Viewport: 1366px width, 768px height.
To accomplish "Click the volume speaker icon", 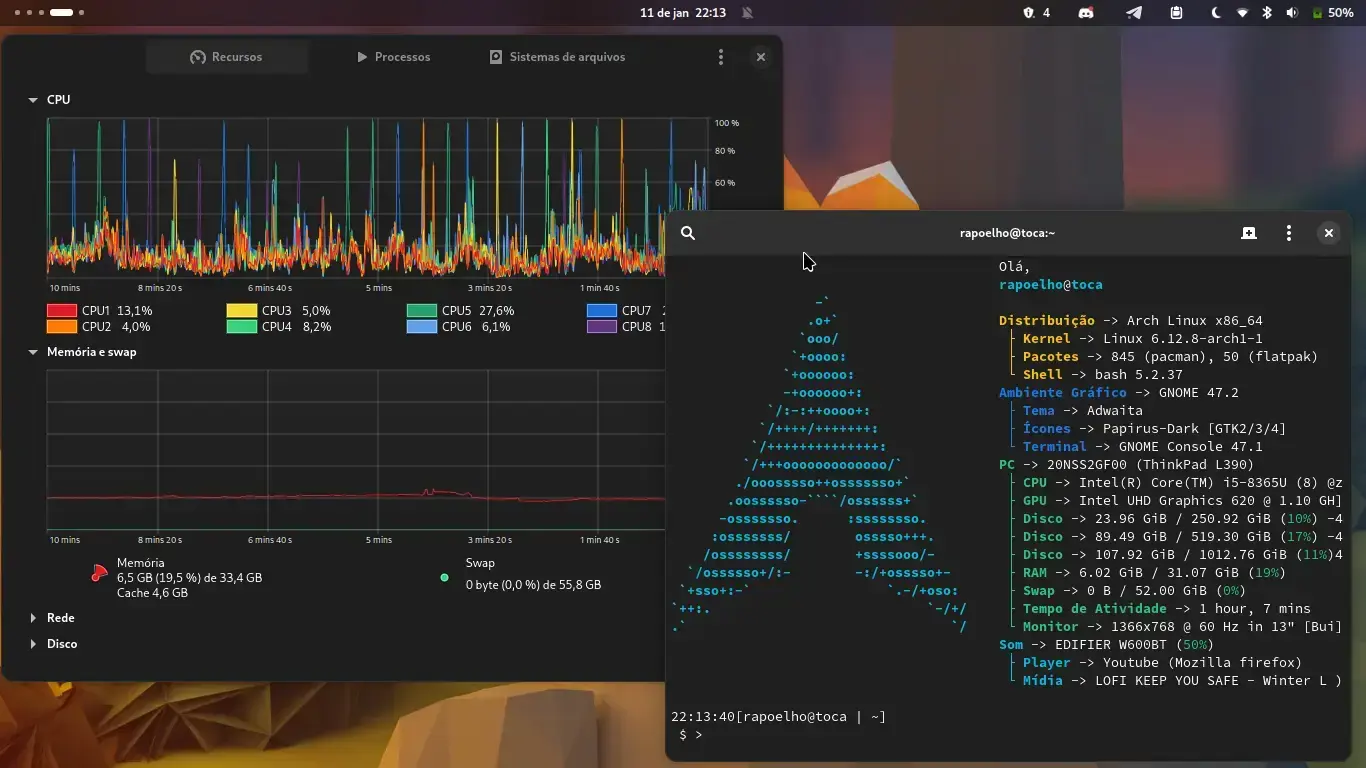I will pyautogui.click(x=1292, y=13).
